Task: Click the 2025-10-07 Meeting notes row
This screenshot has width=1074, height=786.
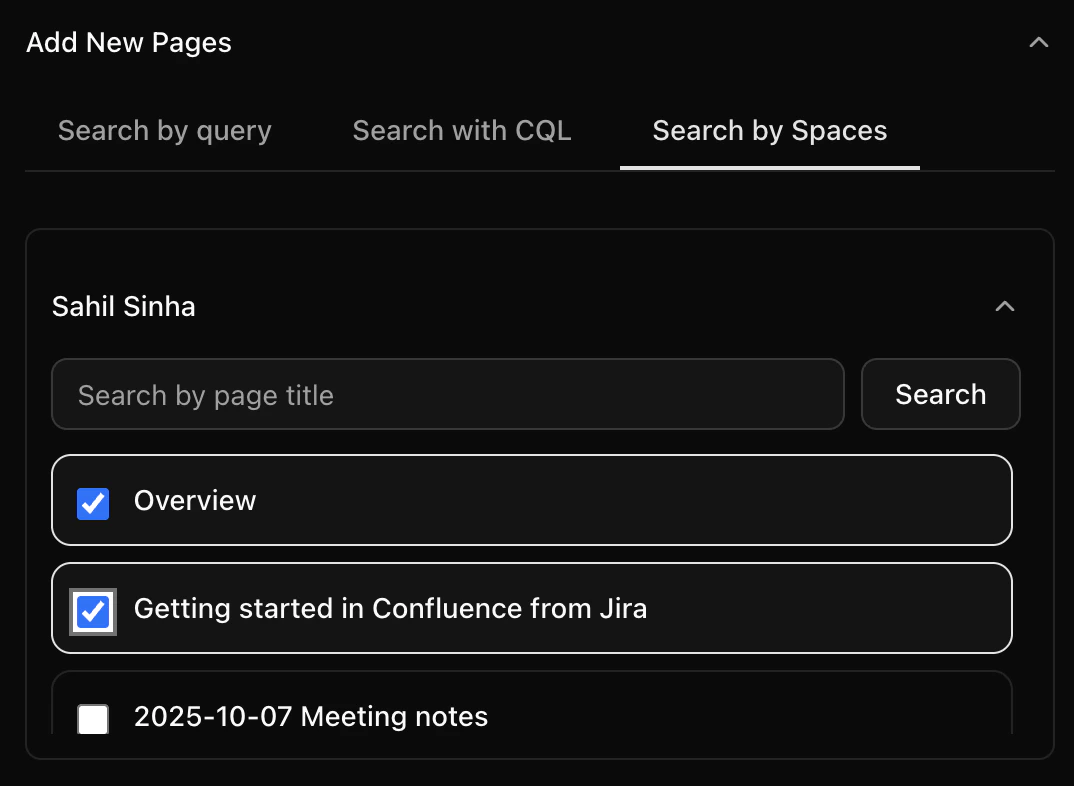Action: pyautogui.click(x=531, y=716)
